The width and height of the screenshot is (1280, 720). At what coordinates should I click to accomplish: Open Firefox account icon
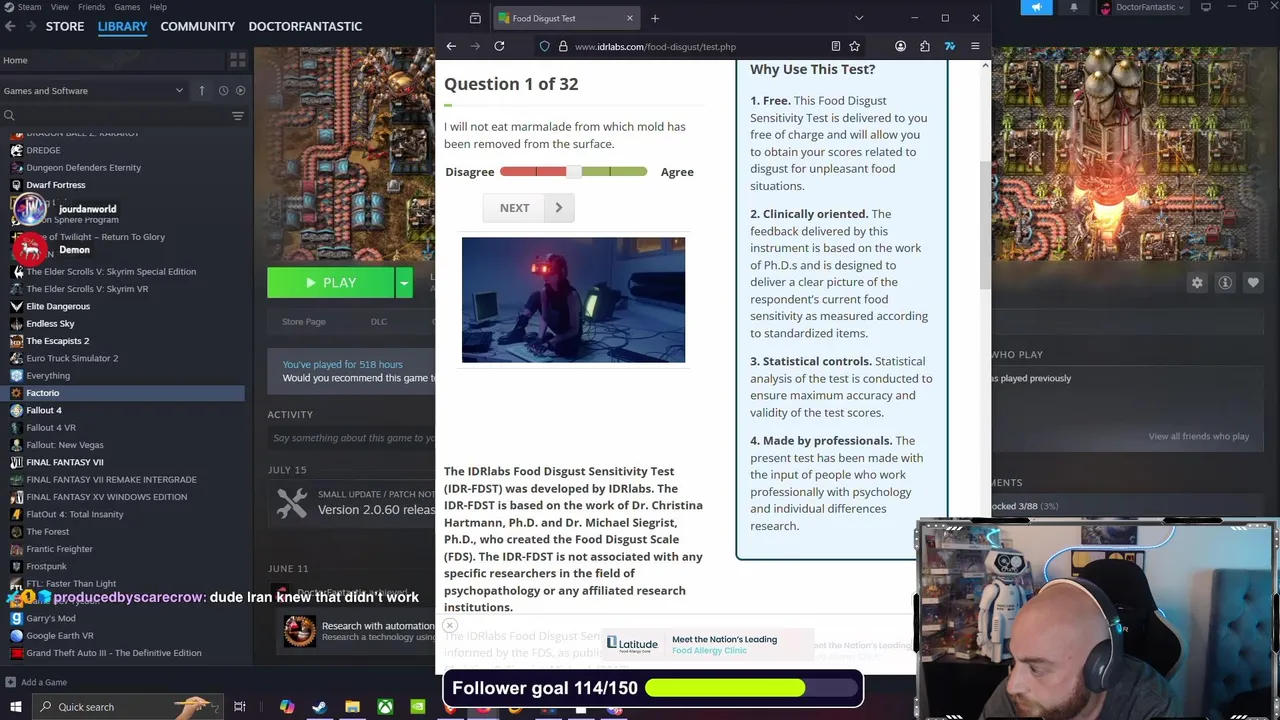tap(900, 46)
